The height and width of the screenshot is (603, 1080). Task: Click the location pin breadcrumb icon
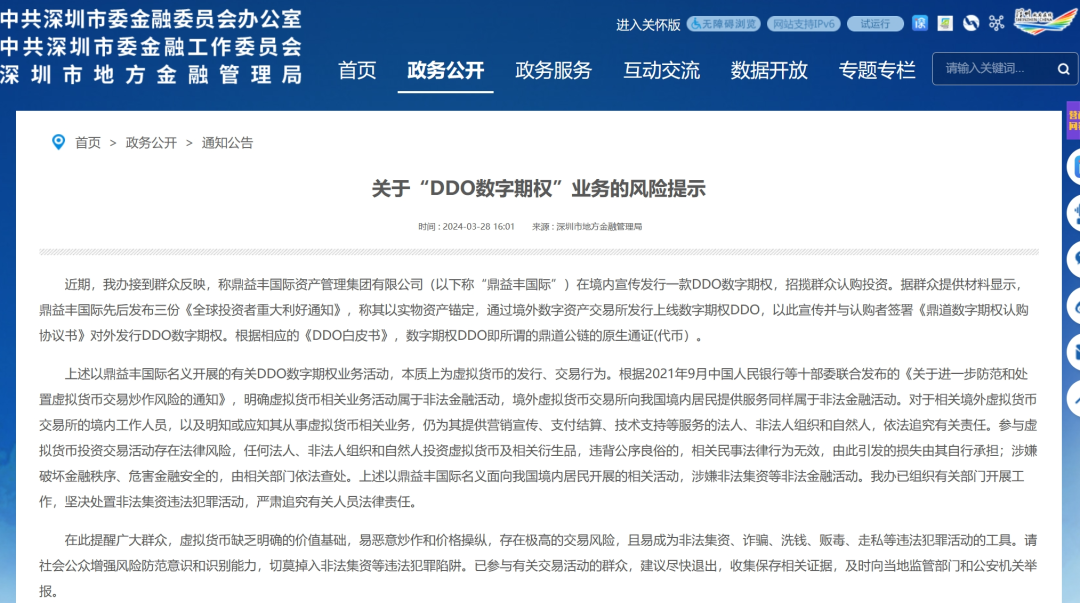pyautogui.click(x=59, y=142)
